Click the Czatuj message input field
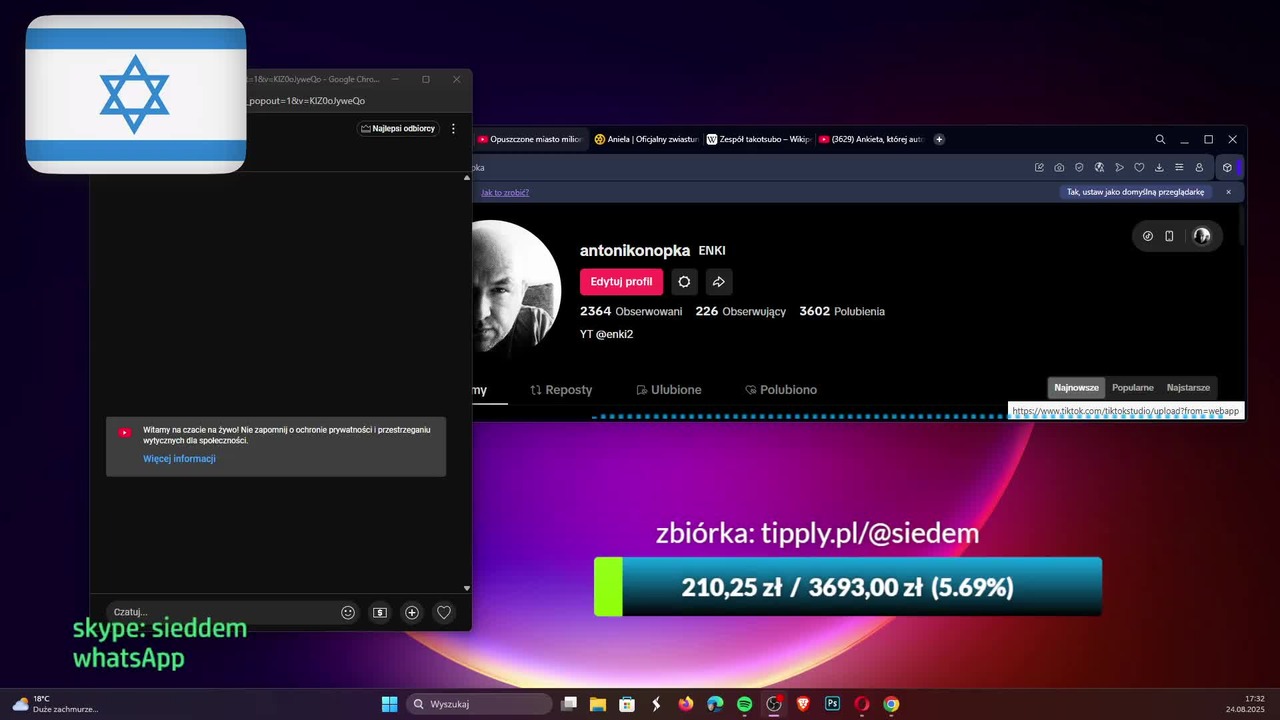Viewport: 1280px width, 720px height. [x=220, y=612]
